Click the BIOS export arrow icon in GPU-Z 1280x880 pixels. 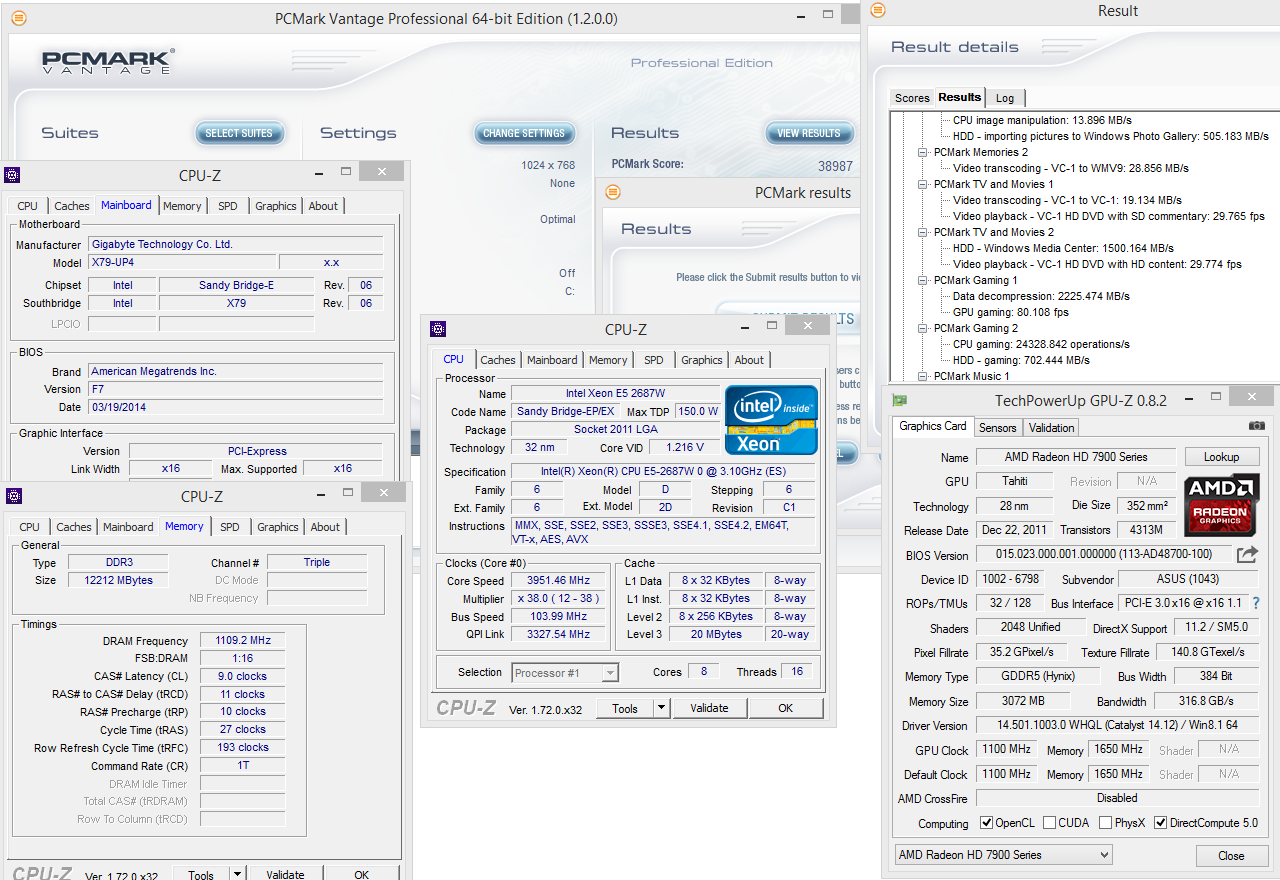pyautogui.click(x=1247, y=554)
